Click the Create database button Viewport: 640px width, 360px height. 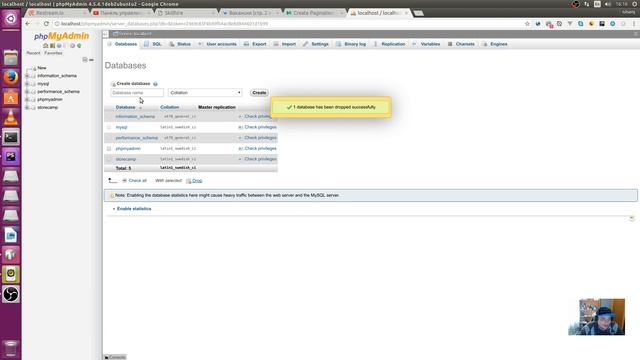pos(259,93)
